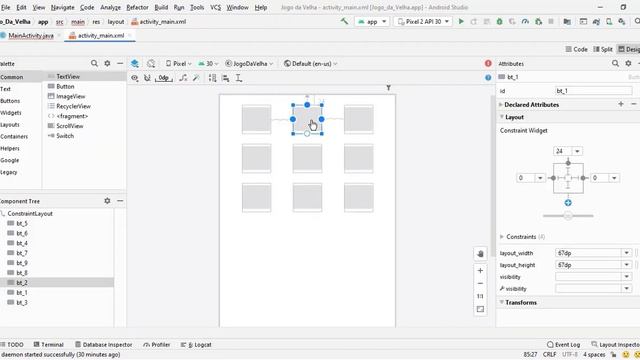Viewport: 640px width, 360px height.
Task: Open the Refactor menu
Action: pos(137,7)
